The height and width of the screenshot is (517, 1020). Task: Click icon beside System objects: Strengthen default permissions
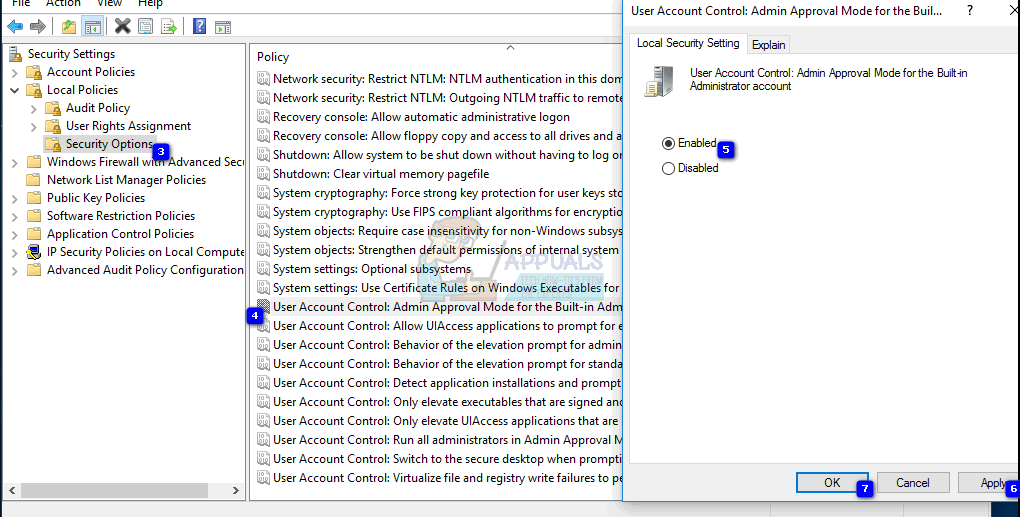pos(263,250)
